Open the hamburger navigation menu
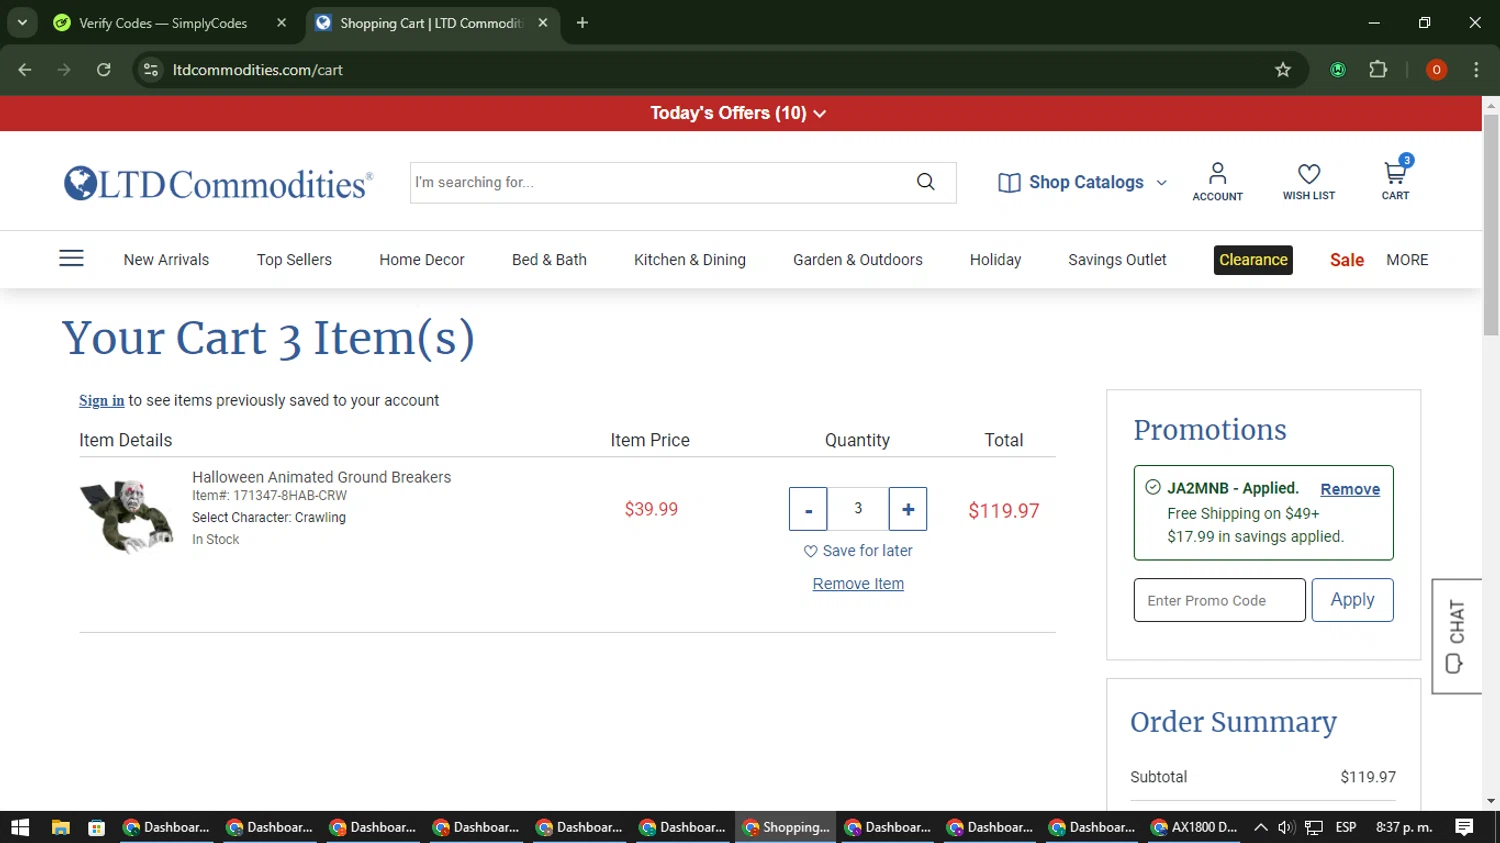The height and width of the screenshot is (843, 1500). pos(71,259)
